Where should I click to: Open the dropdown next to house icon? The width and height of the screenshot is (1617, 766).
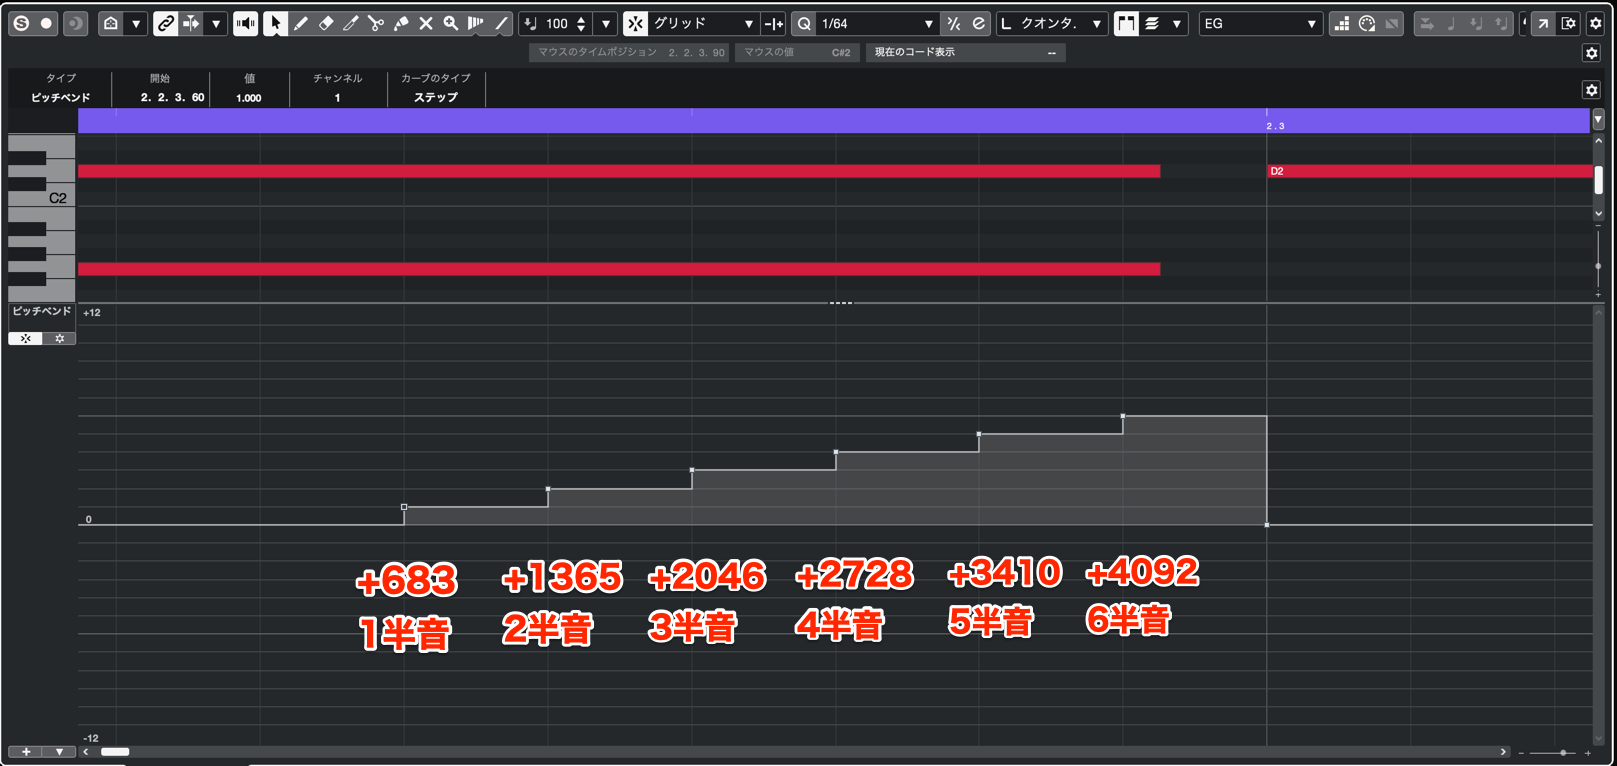(136, 23)
